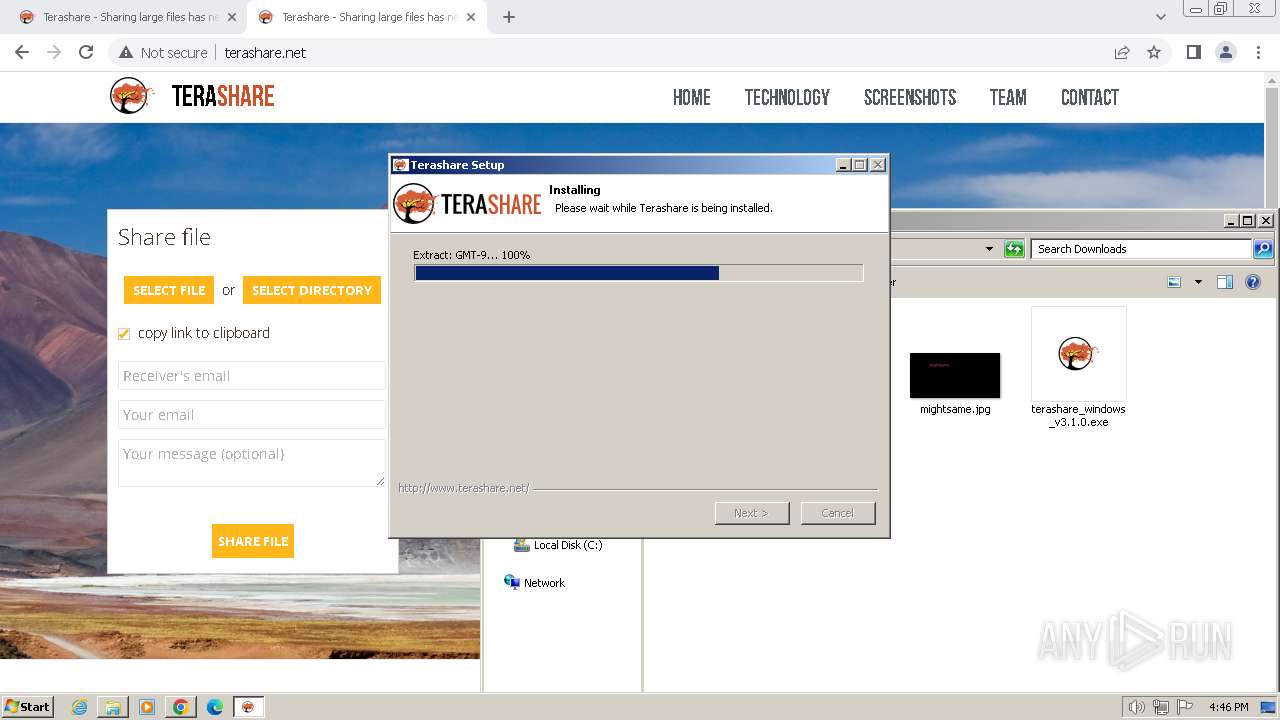
Task: Open Explorer help icon
Action: tap(1253, 283)
